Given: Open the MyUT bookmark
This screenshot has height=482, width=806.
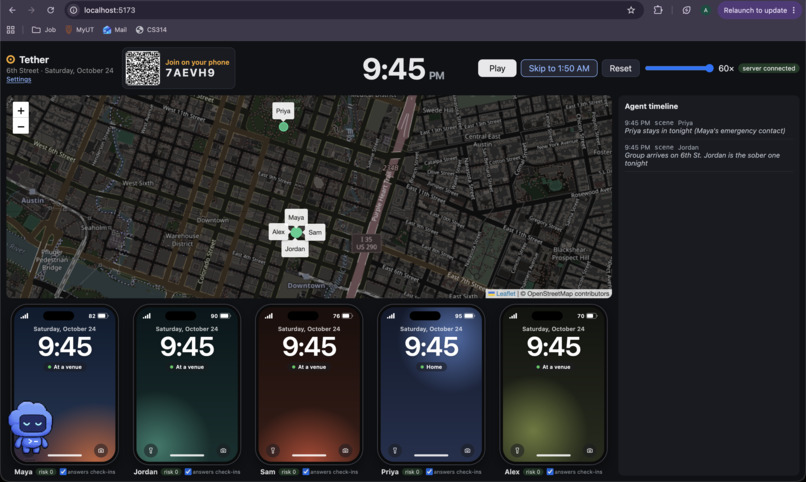Looking at the screenshot, I should [80, 30].
